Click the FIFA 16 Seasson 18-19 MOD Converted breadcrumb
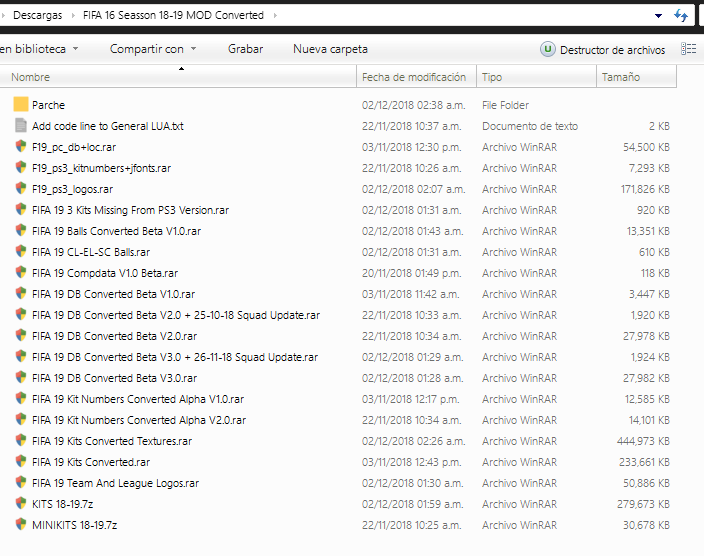The height and width of the screenshot is (556, 704). tap(173, 15)
